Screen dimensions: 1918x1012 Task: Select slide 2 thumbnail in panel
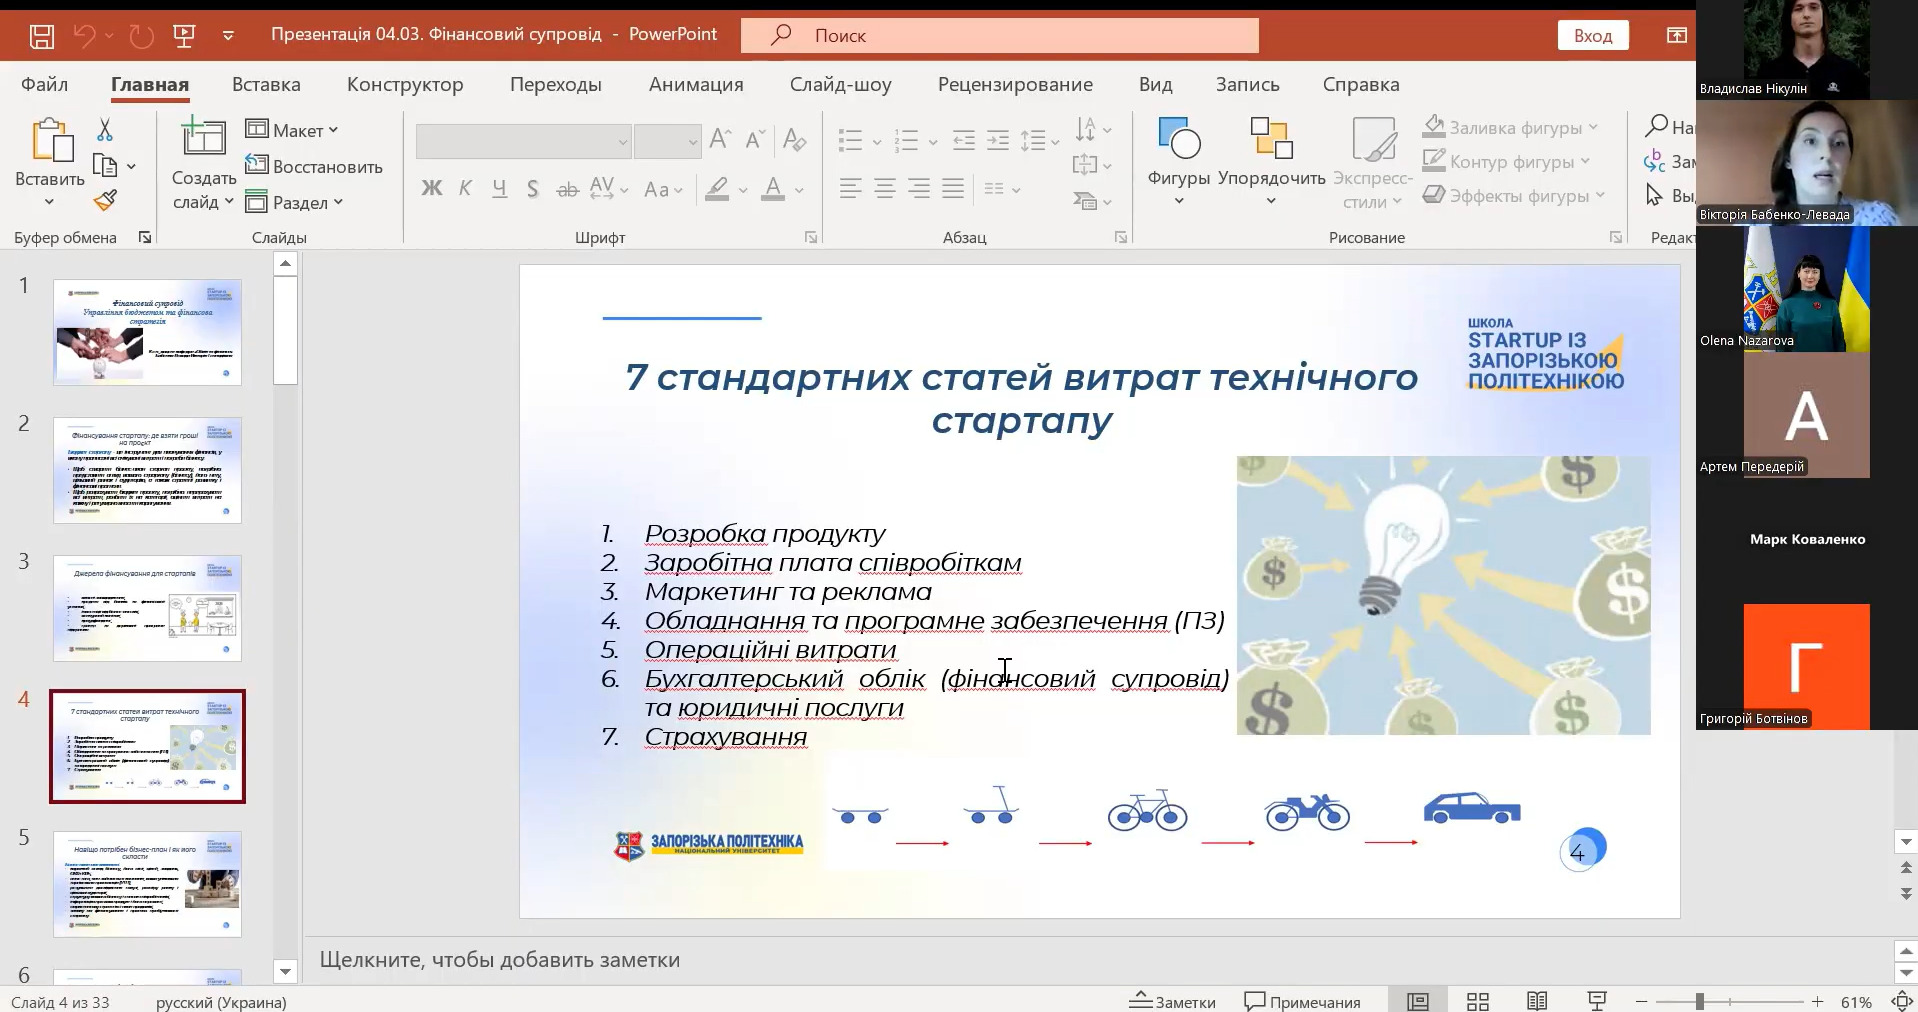(x=147, y=471)
